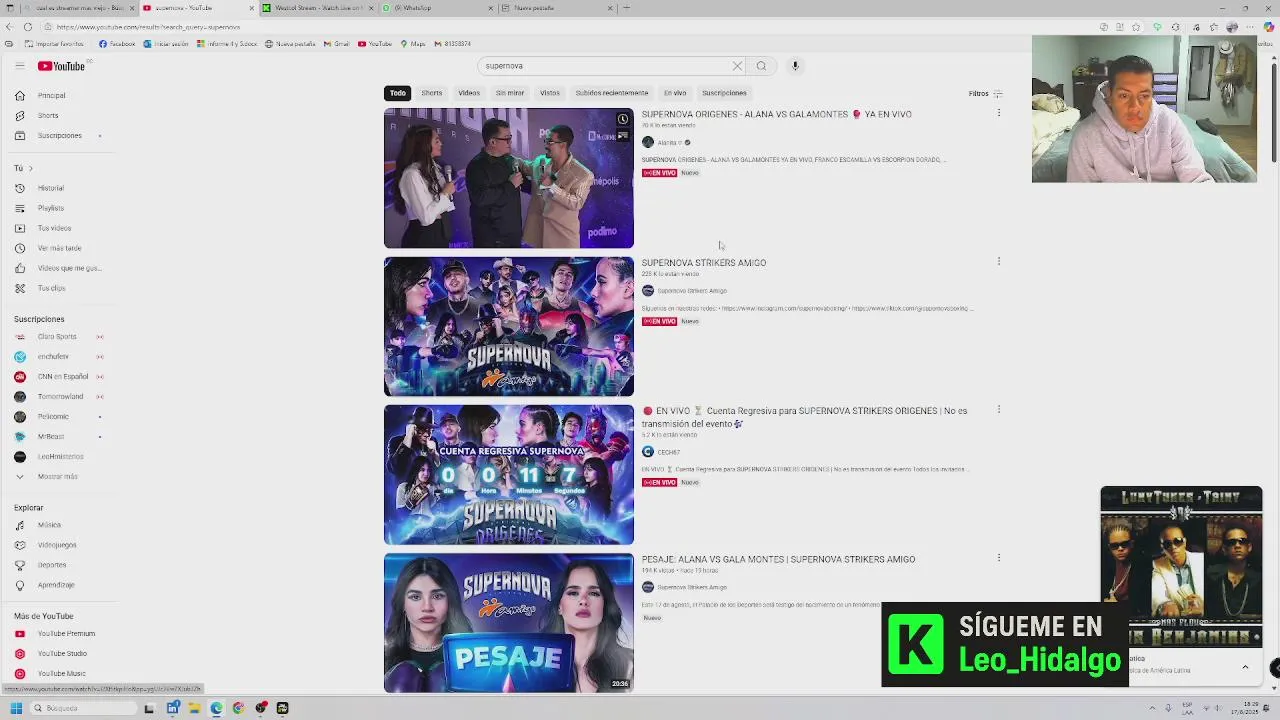This screenshot has height=720, width=1280.
Task: Open SUPERNOVA ORIGENES - ALANA VS GALAMONTES title
Action: [x=776, y=115]
